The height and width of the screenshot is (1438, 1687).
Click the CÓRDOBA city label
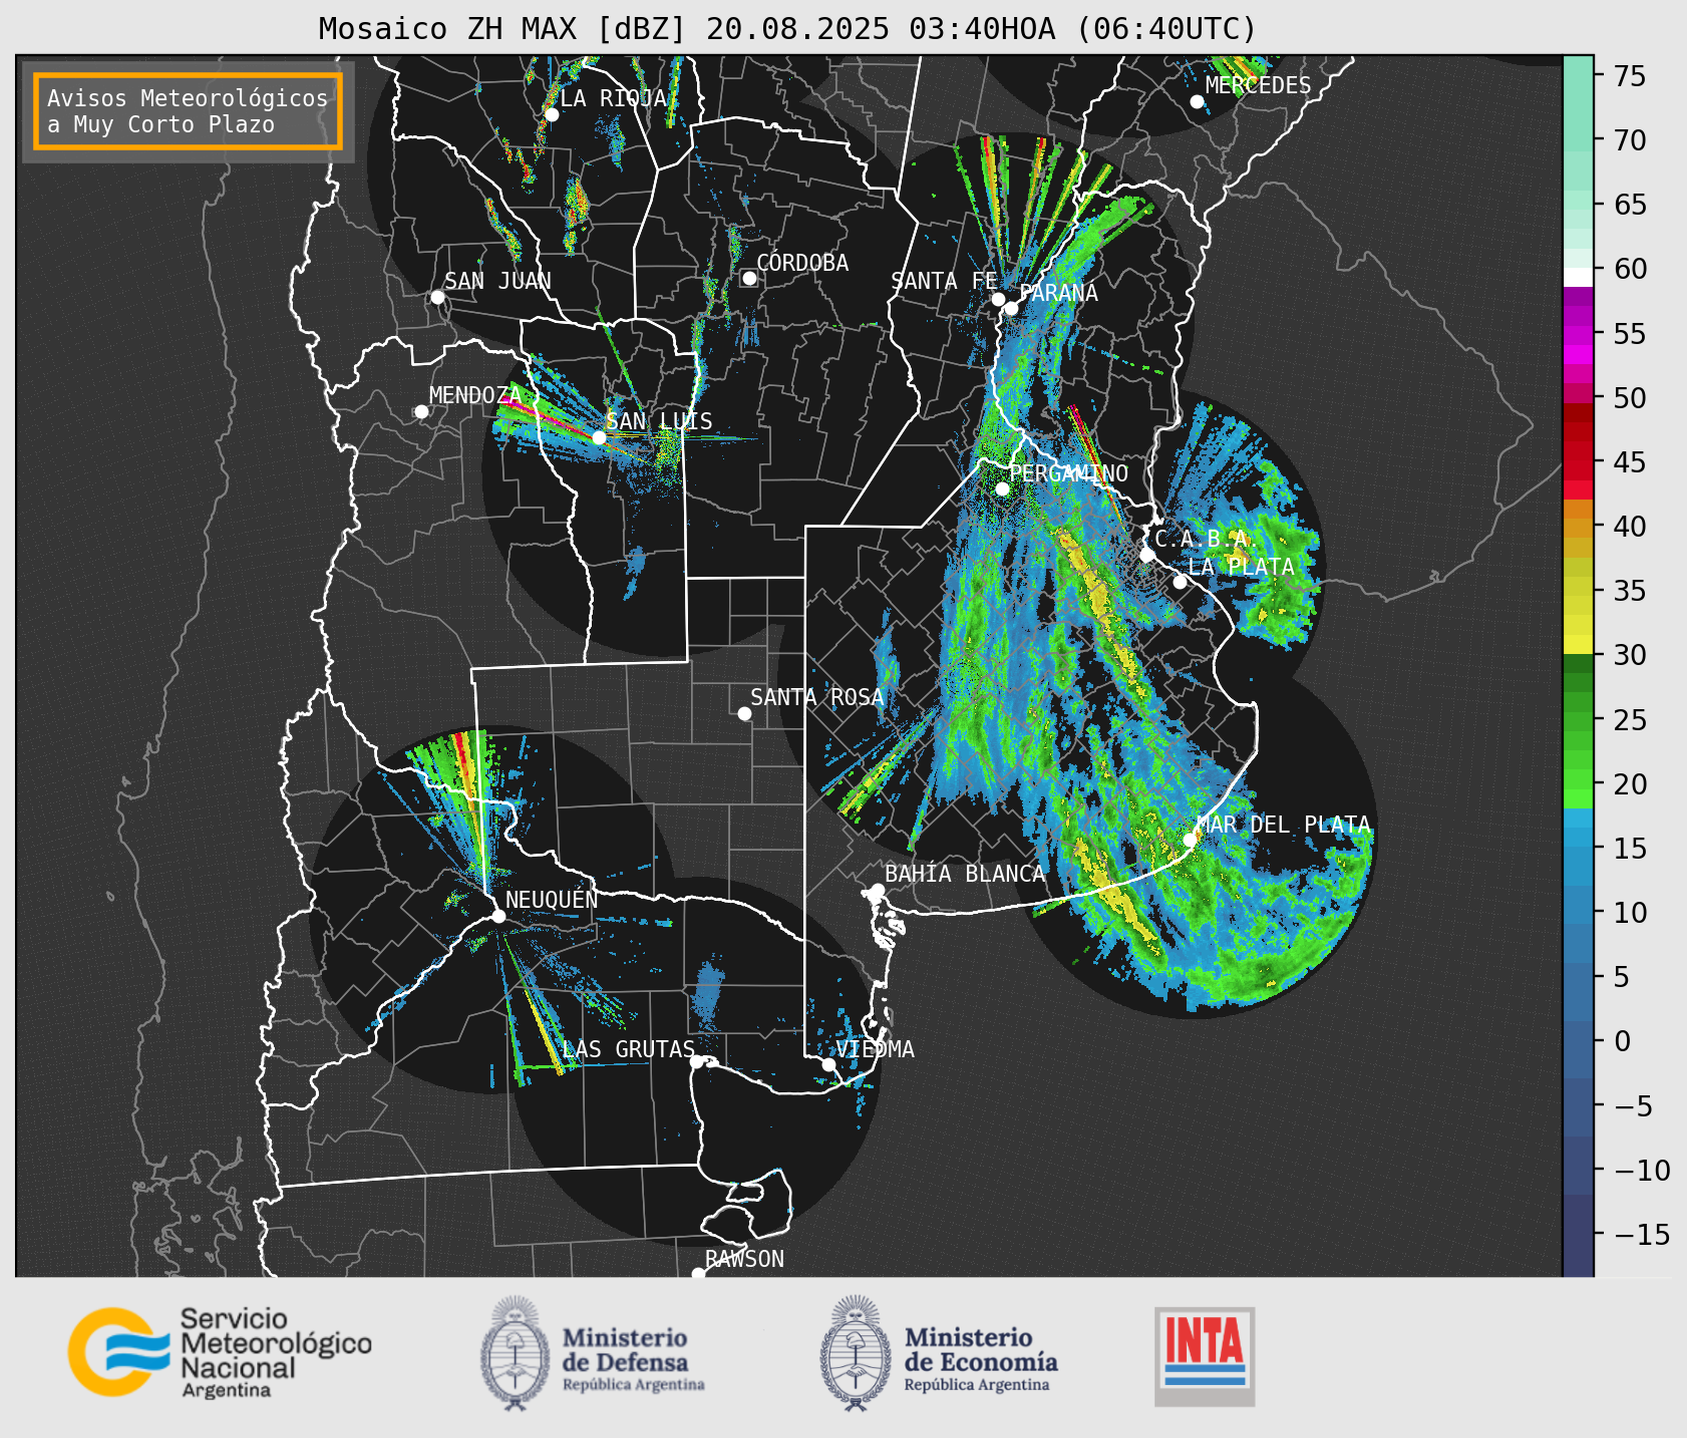point(802,263)
